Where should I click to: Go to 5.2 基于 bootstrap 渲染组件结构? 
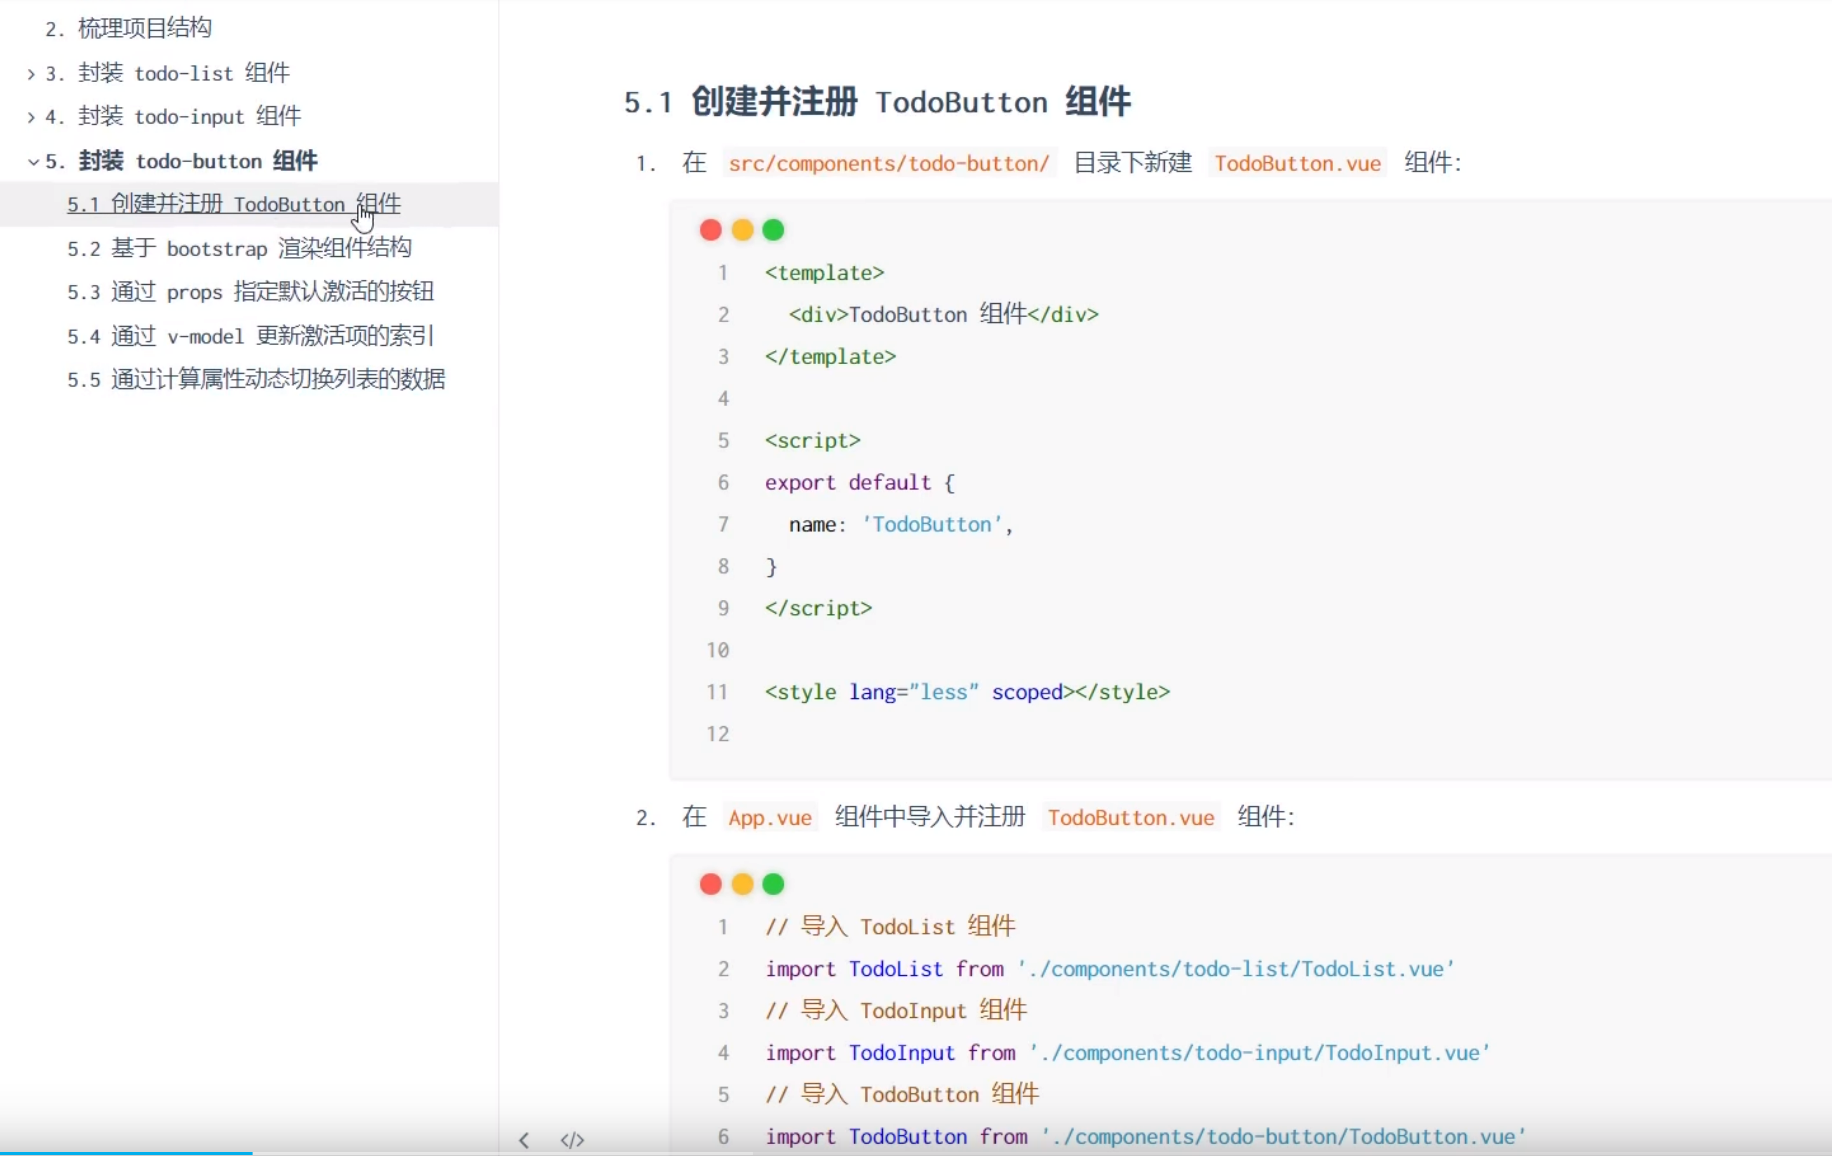[x=239, y=248]
